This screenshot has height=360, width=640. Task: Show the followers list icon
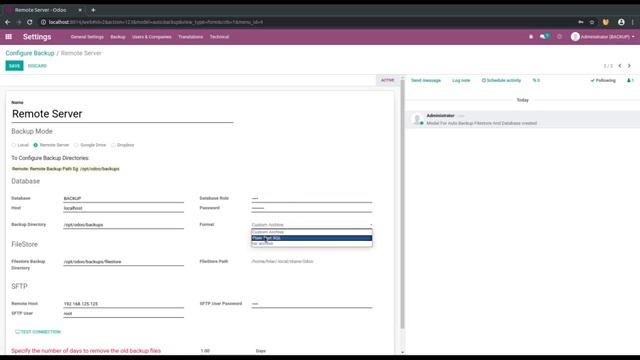pos(630,80)
